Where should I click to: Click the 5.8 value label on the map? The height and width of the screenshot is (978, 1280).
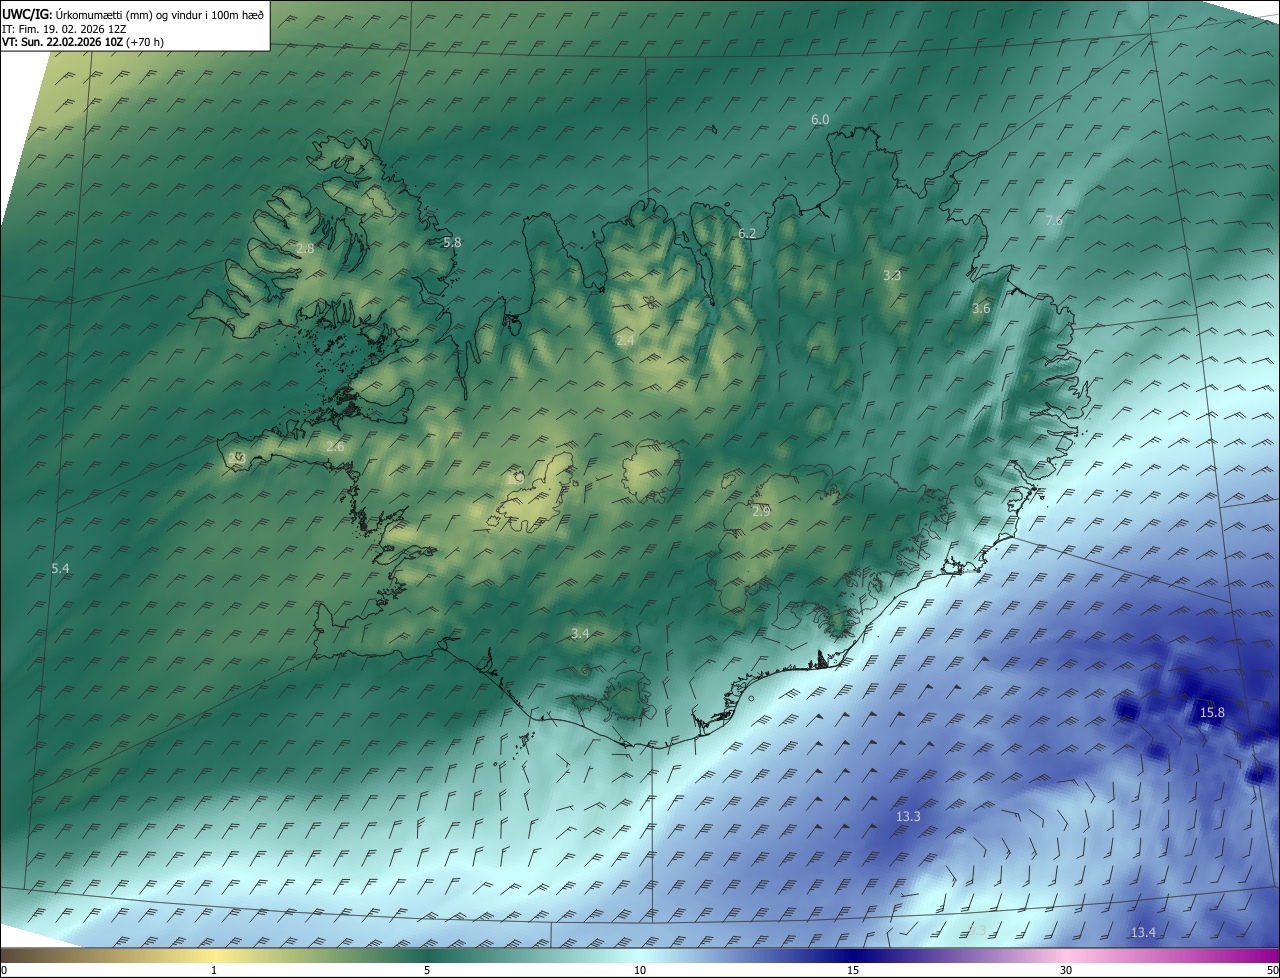point(452,242)
